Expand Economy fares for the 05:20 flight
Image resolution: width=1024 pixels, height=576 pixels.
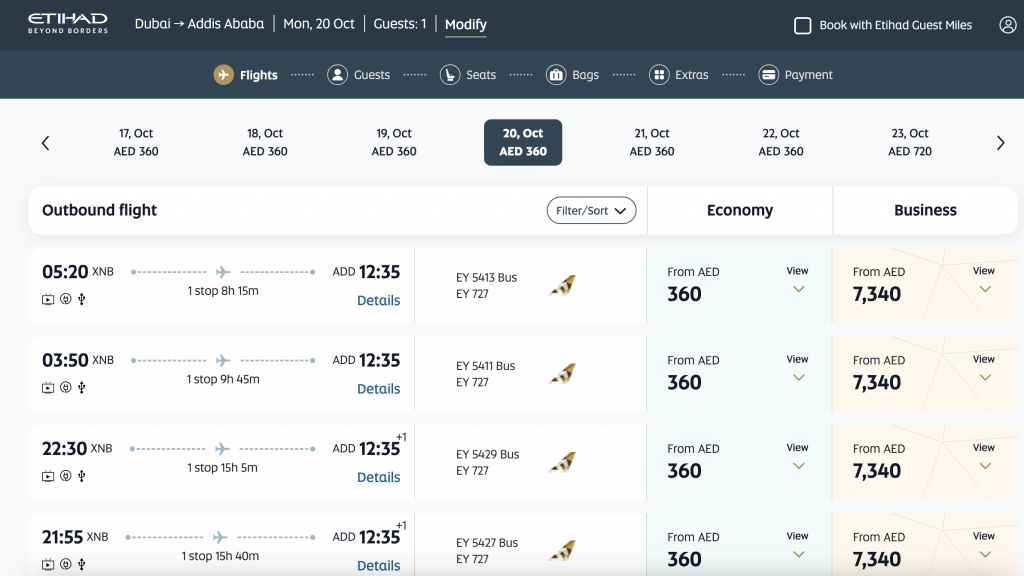[x=797, y=282]
